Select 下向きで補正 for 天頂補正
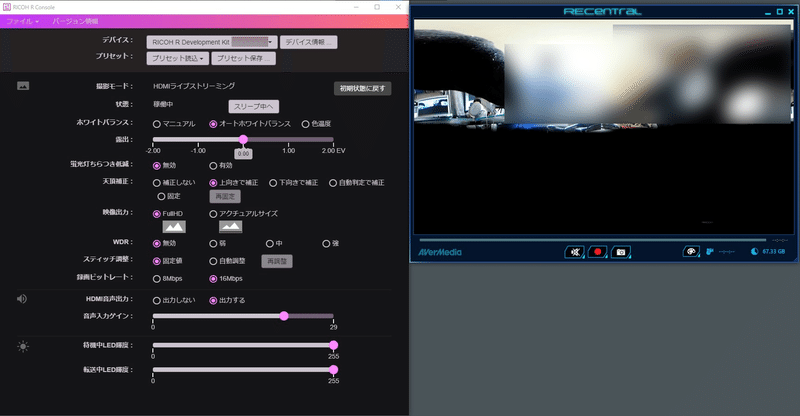 click(273, 183)
